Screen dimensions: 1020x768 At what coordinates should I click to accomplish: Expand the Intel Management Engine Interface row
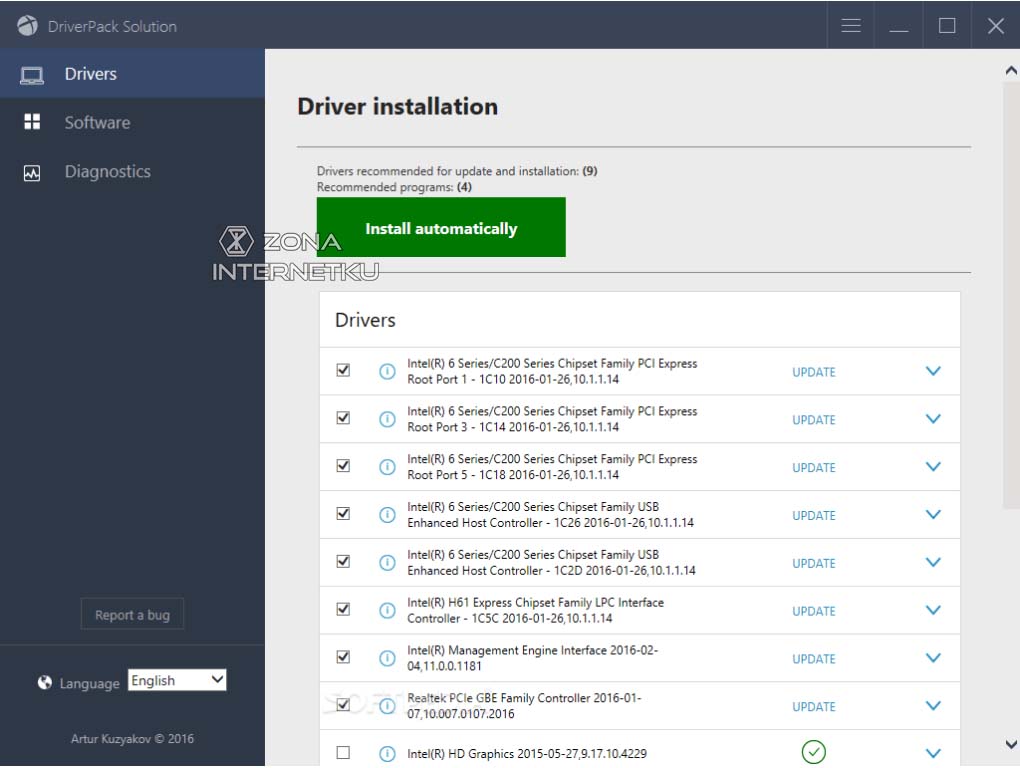pos(932,658)
